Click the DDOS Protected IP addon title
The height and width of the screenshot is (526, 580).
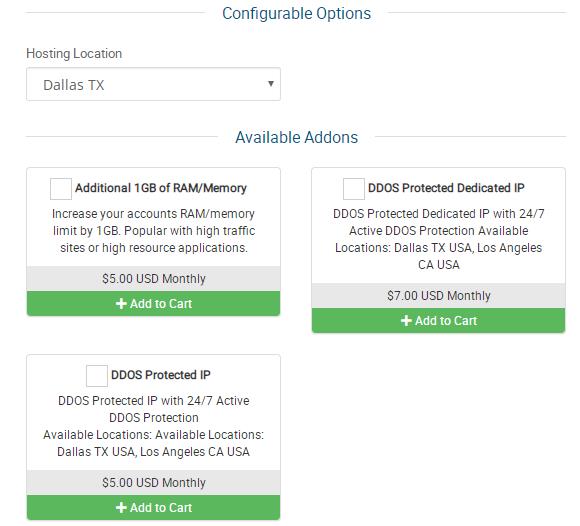[x=161, y=375]
